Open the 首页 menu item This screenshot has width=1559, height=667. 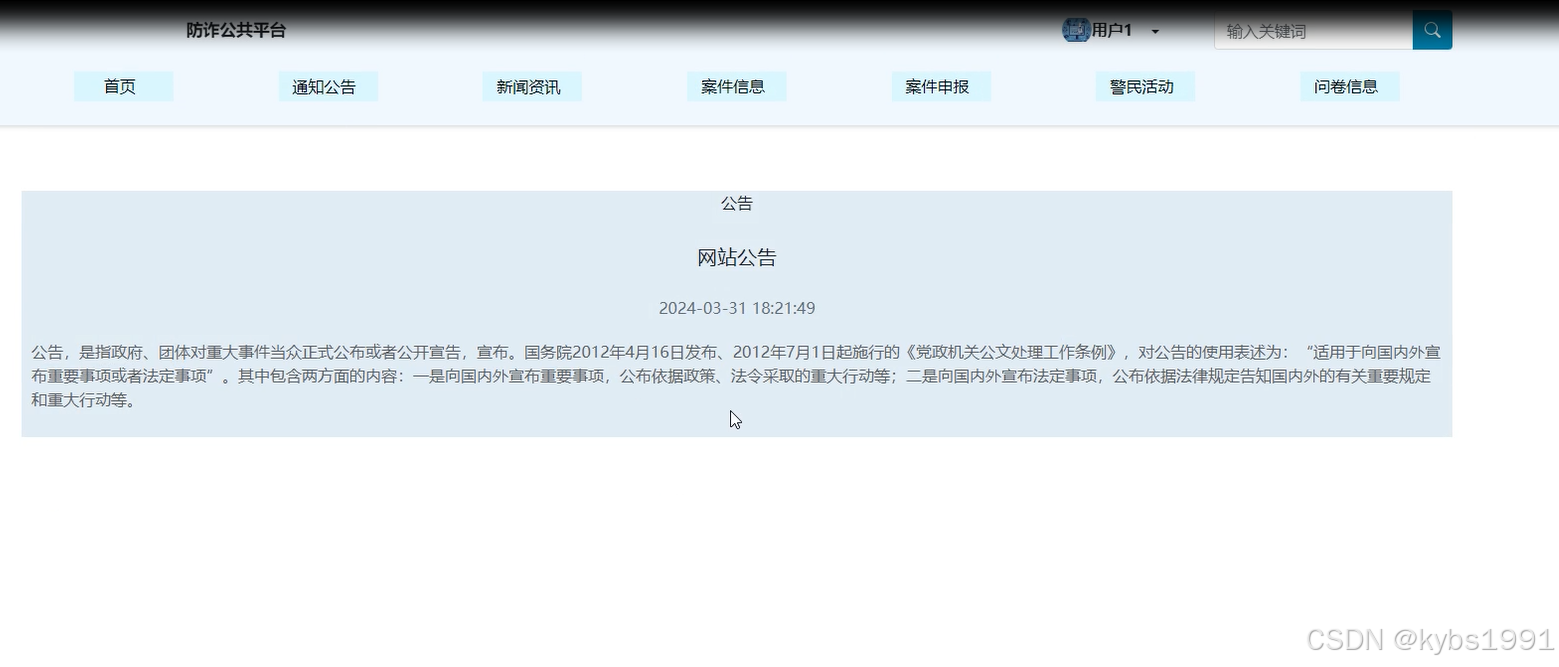123,87
